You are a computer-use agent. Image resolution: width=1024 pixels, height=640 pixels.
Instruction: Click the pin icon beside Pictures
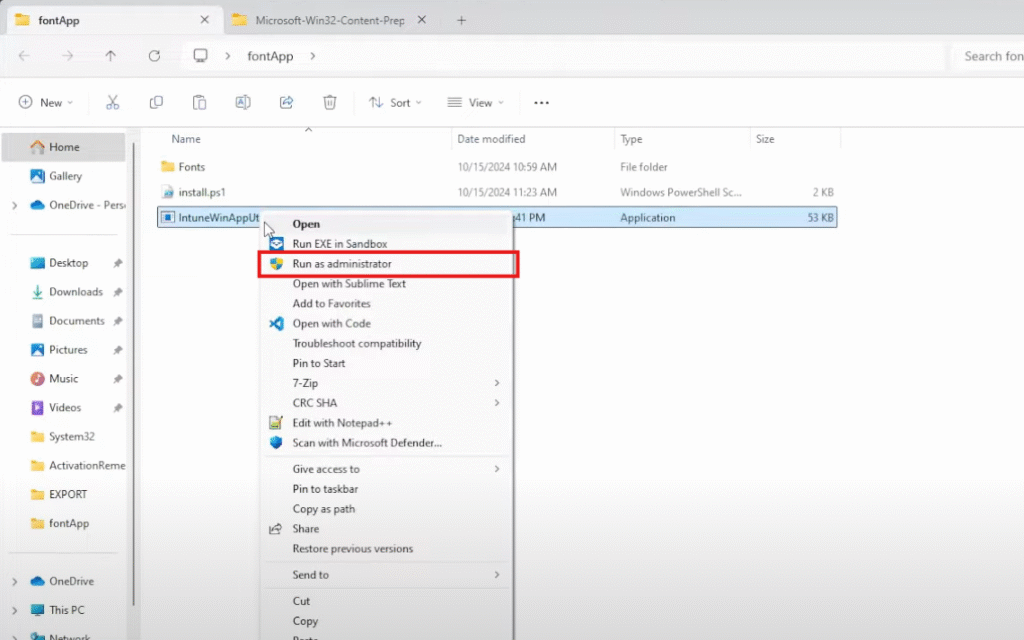(118, 350)
